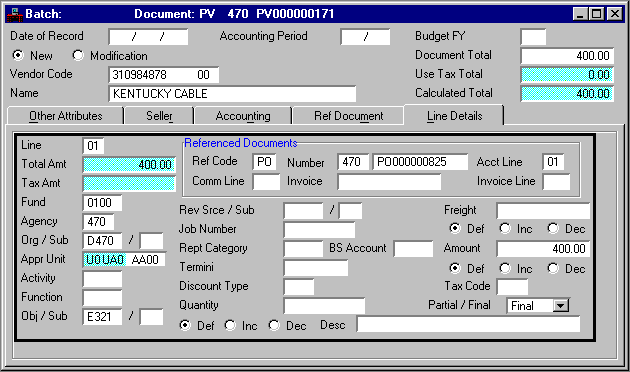Open the Partial / Final dropdown arrow
The width and height of the screenshot is (630, 372).
click(x=561, y=306)
